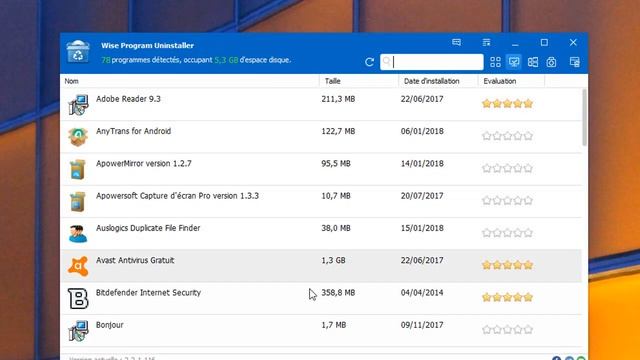Click the Apowersoft Capture d'écran box icon
Image resolution: width=640 pixels, height=360 pixels.
(78, 201)
